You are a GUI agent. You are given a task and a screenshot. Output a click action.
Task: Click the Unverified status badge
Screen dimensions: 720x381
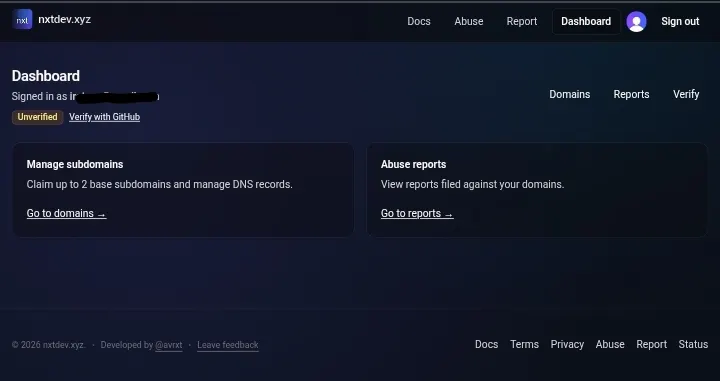[37, 117]
